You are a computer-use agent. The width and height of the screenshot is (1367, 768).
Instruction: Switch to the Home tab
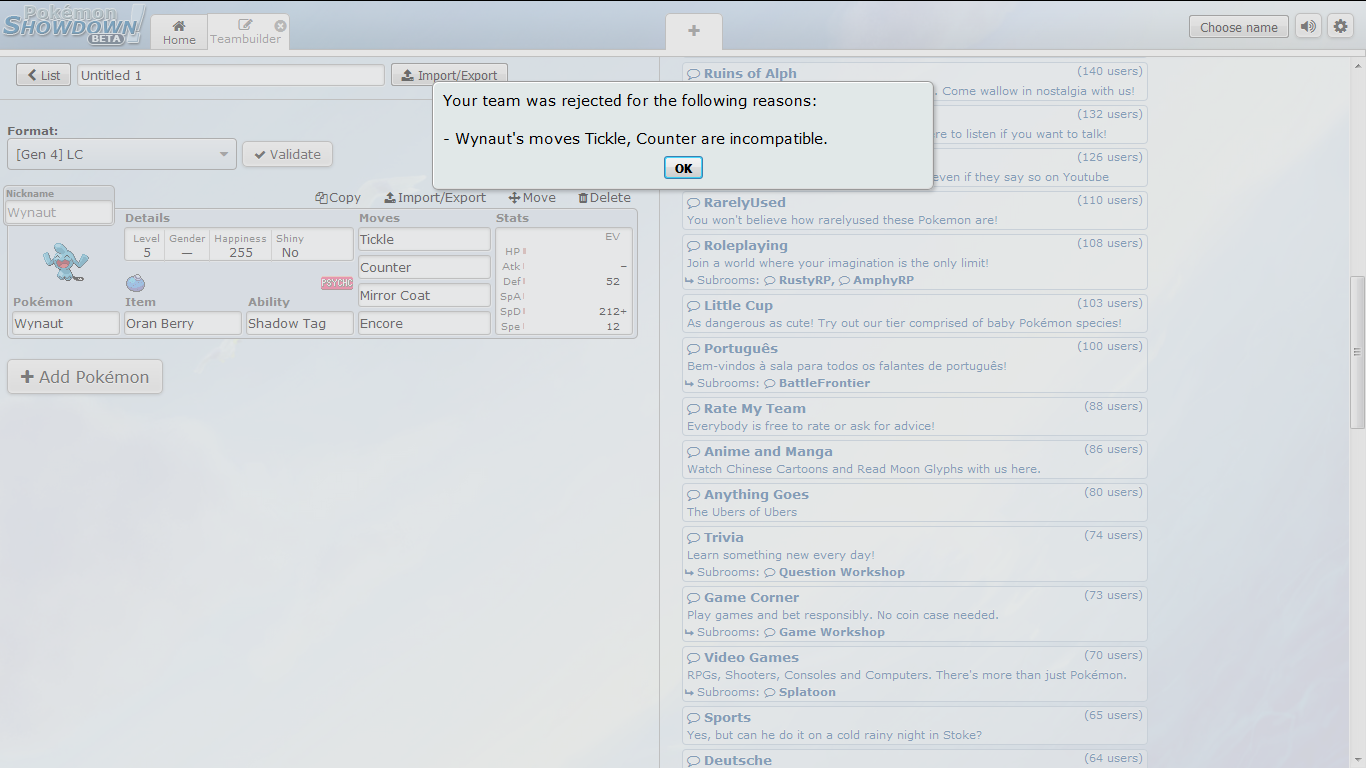click(179, 32)
